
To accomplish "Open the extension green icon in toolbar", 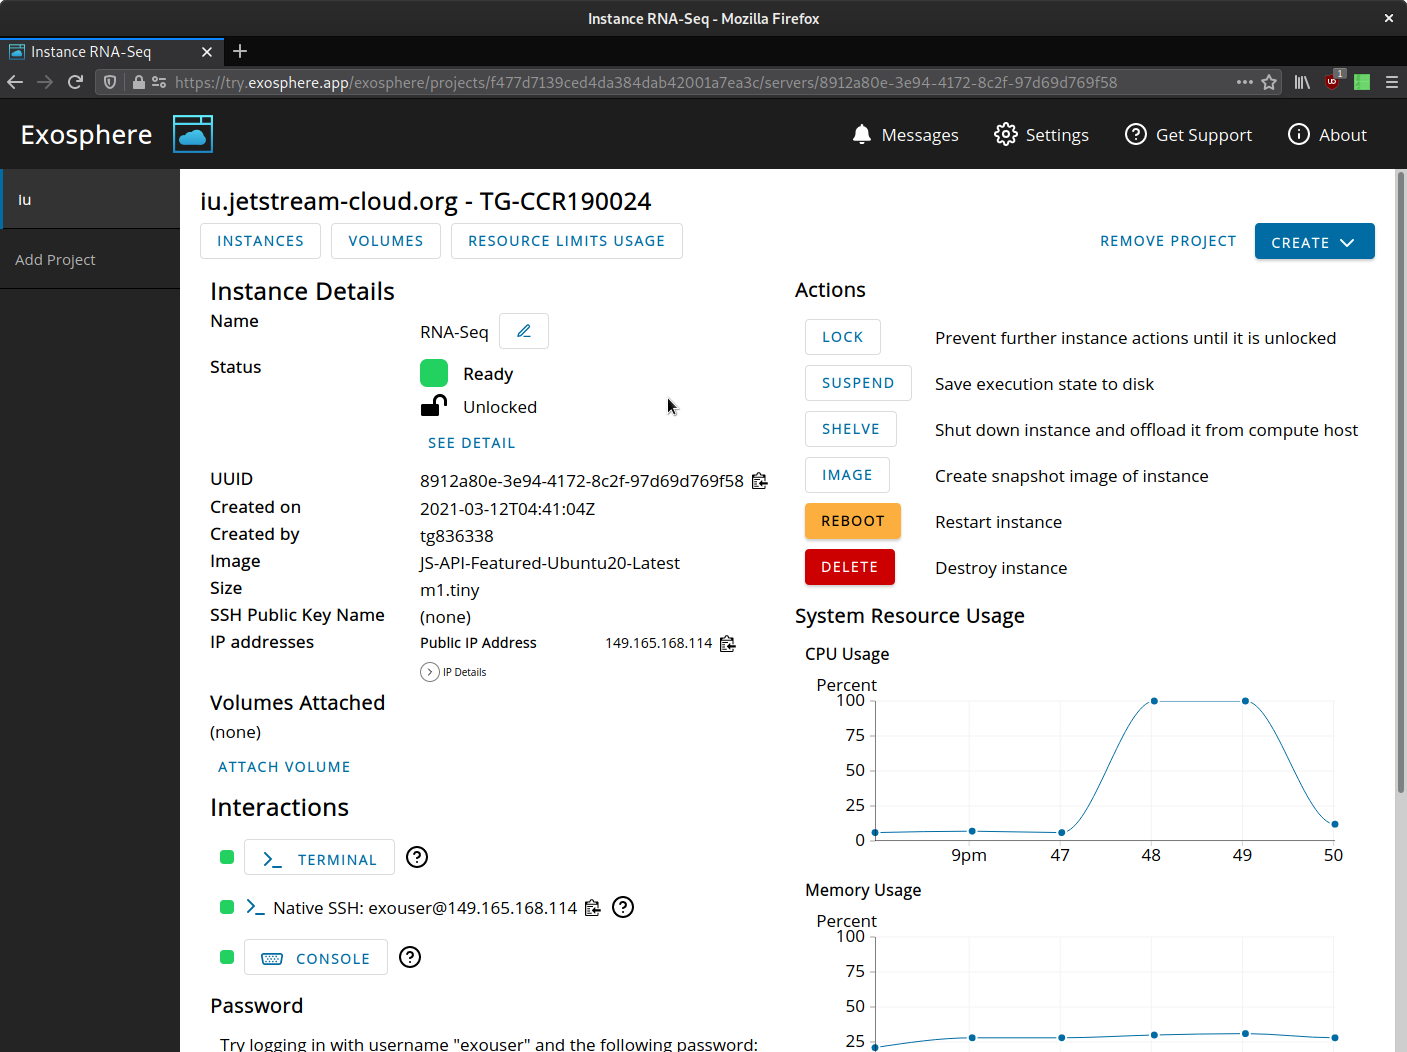I will (1362, 82).
